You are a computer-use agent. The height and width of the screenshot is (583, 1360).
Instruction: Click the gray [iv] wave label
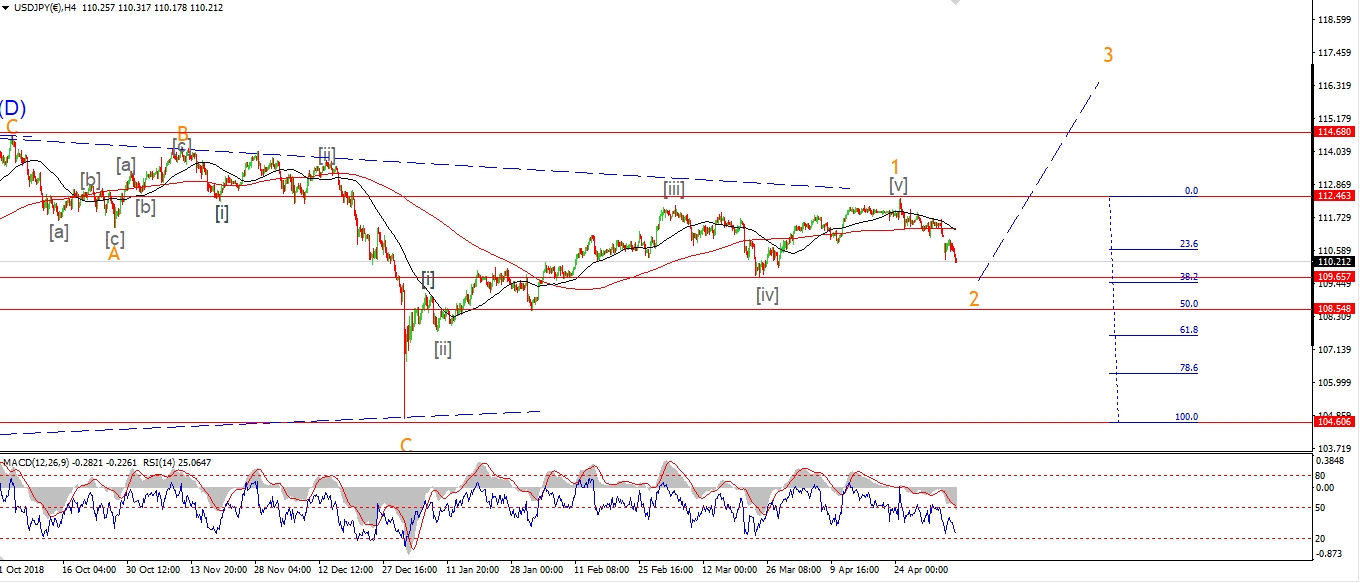click(x=767, y=295)
